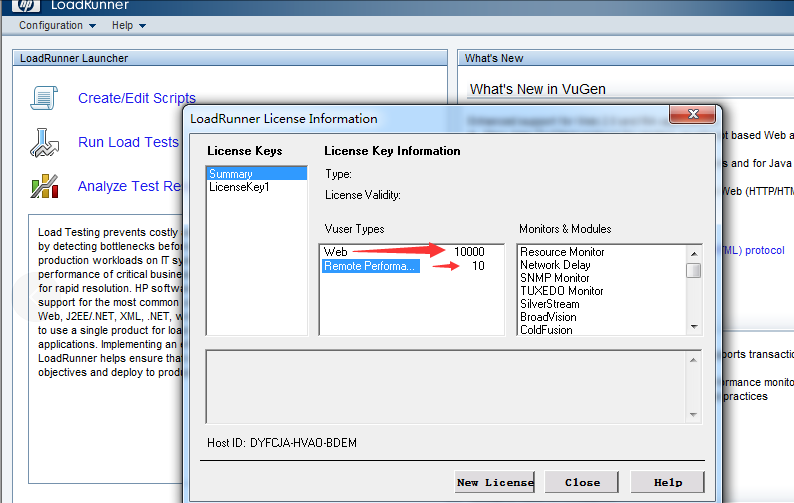Viewport: 794px width, 503px height.
Task: Click the Analyze Test Results chart icon
Action: point(44,186)
